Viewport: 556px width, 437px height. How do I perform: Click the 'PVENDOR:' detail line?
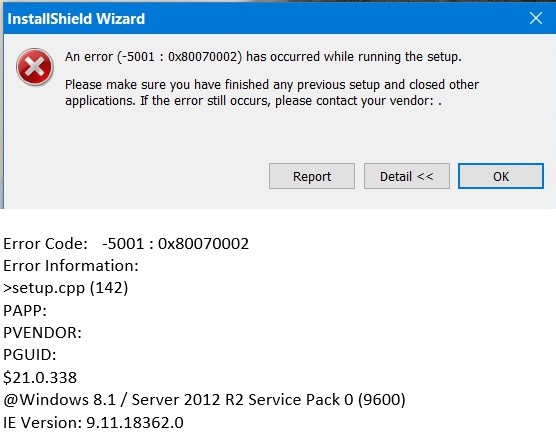(42, 333)
